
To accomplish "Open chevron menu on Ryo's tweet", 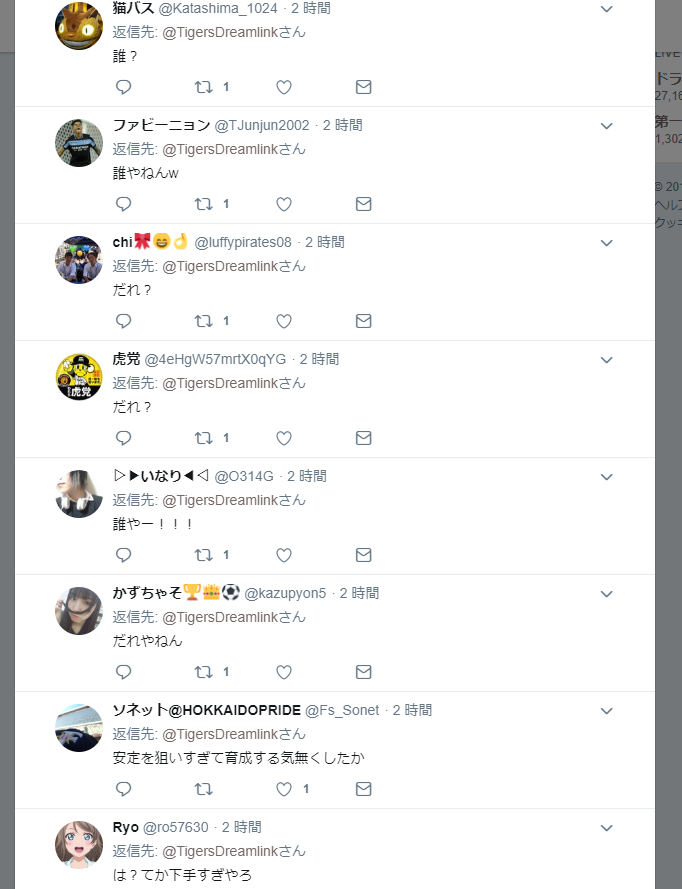I will point(607,828).
